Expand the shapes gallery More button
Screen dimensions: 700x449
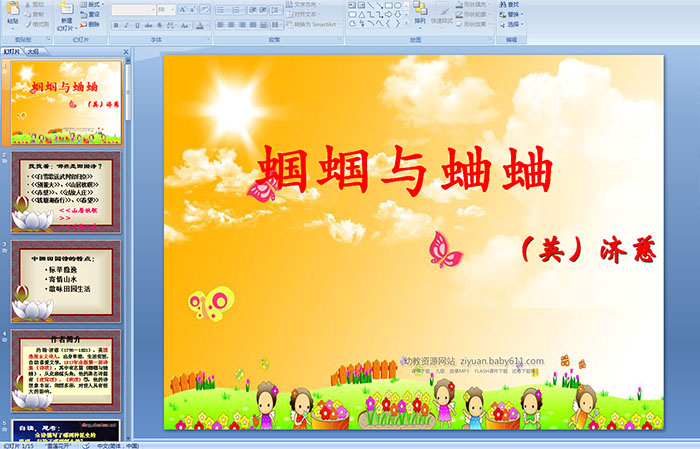[406, 23]
